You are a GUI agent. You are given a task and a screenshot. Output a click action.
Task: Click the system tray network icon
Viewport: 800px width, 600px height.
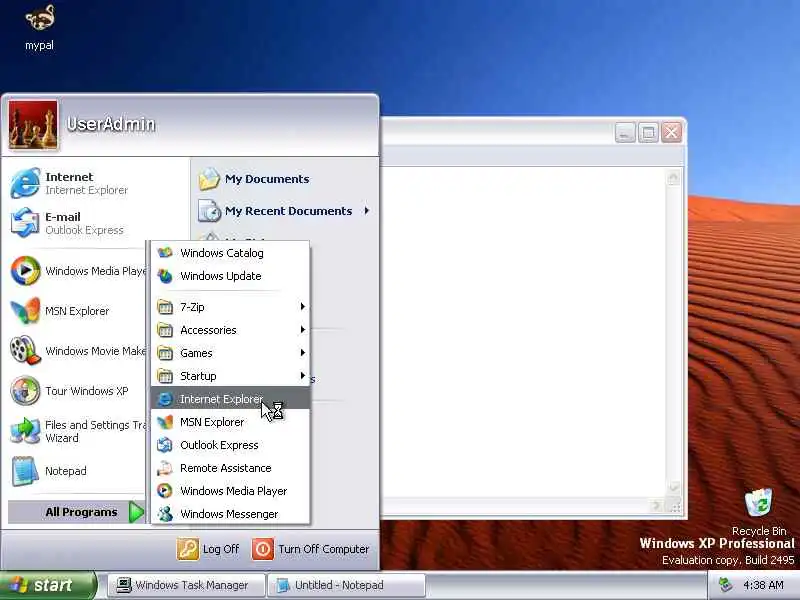(725, 585)
